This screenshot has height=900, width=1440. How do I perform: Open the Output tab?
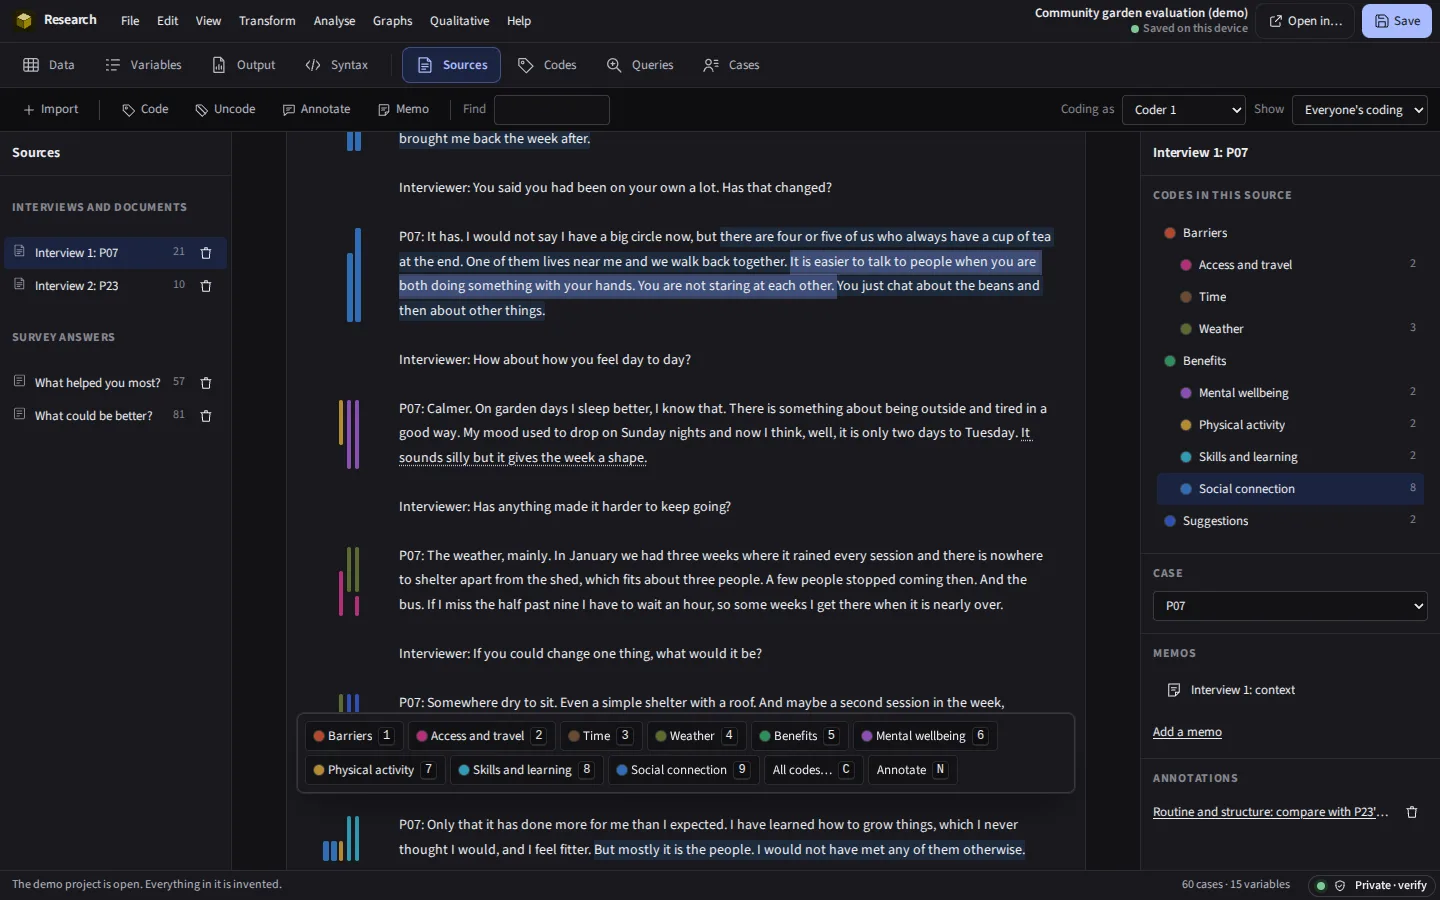click(x=244, y=65)
